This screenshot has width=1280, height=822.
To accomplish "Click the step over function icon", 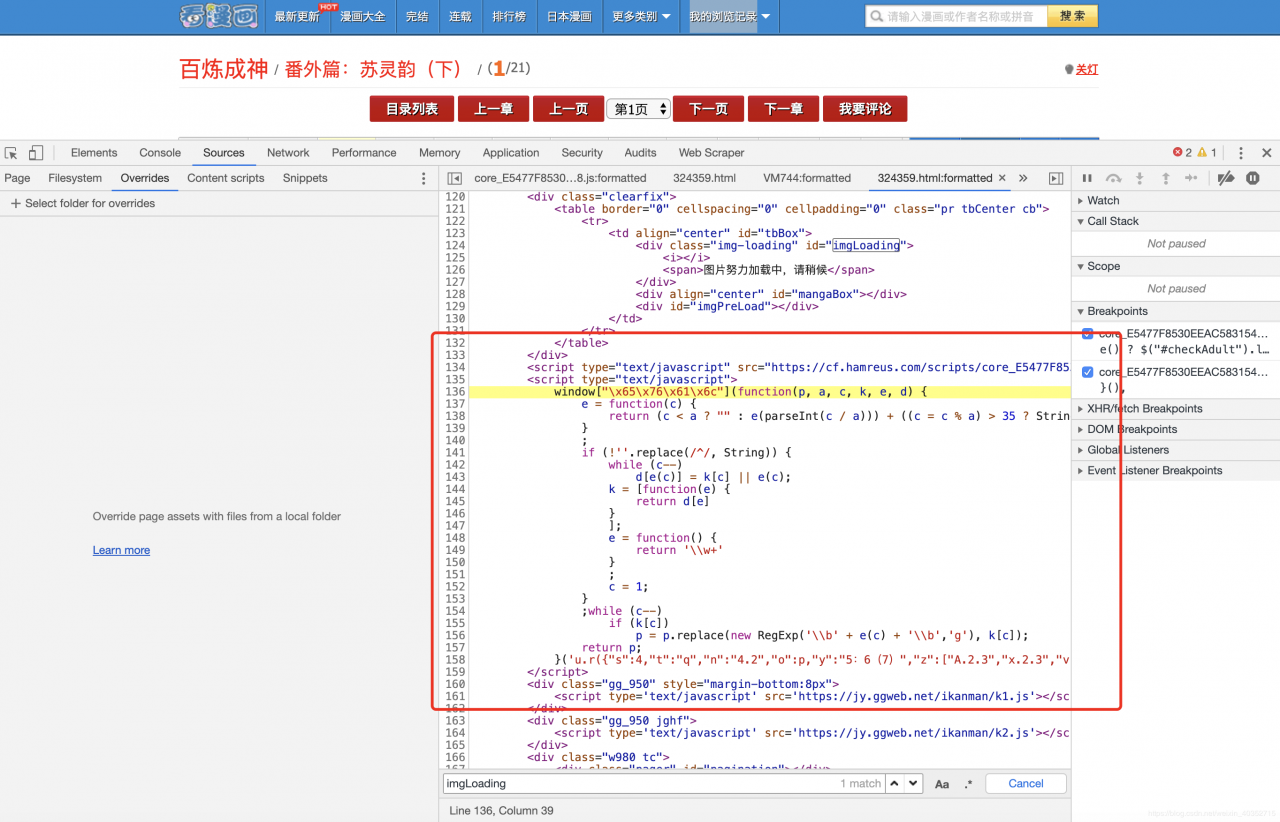I will pos(1113,178).
